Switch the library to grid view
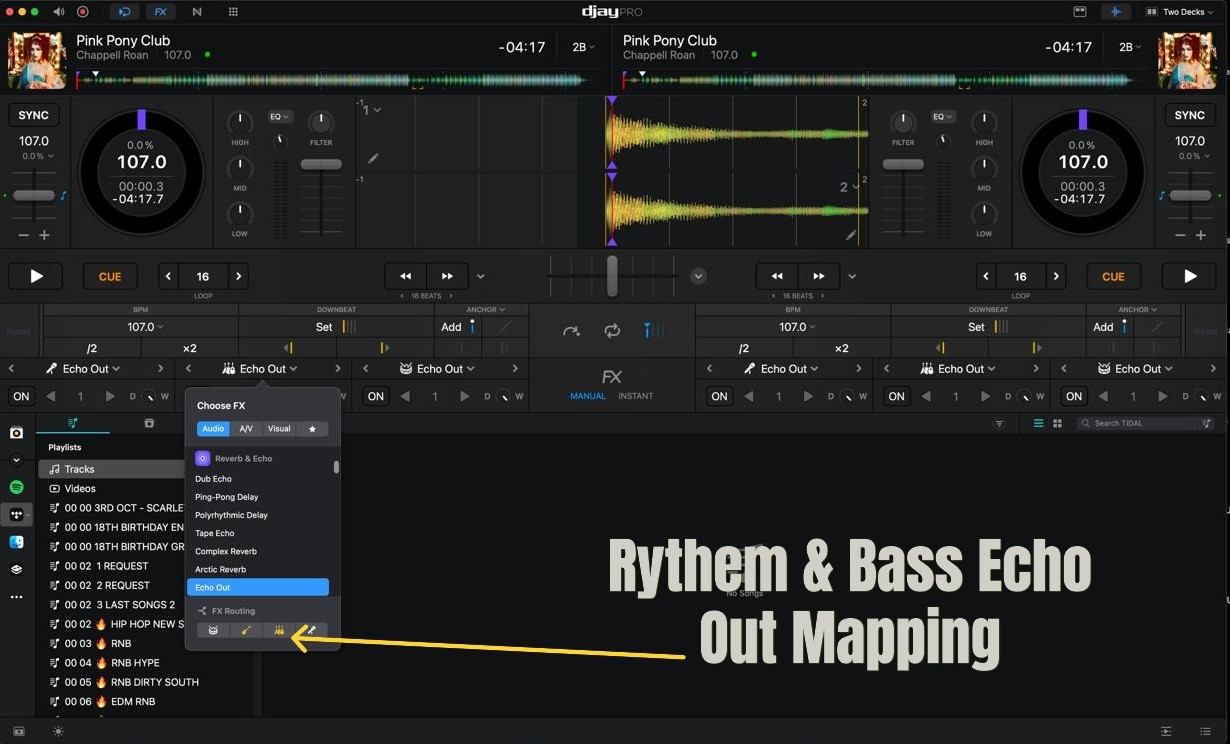1230x744 pixels. (1057, 424)
